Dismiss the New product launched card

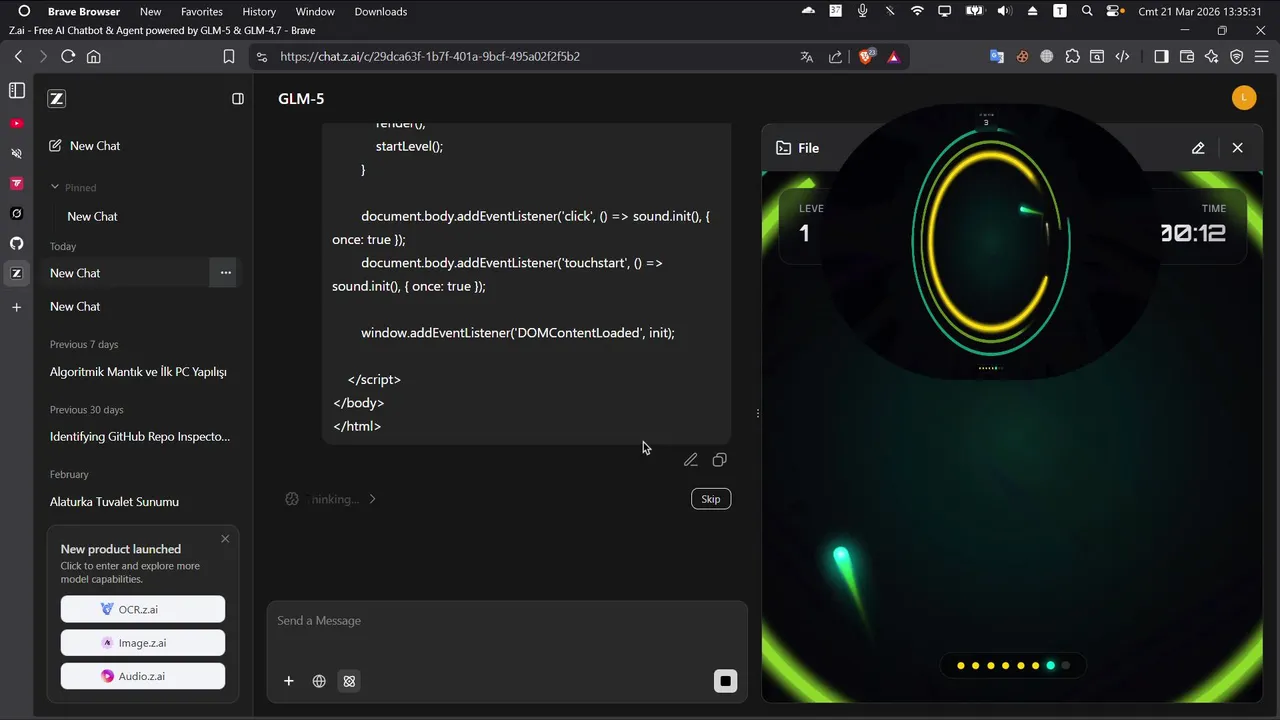tap(225, 539)
